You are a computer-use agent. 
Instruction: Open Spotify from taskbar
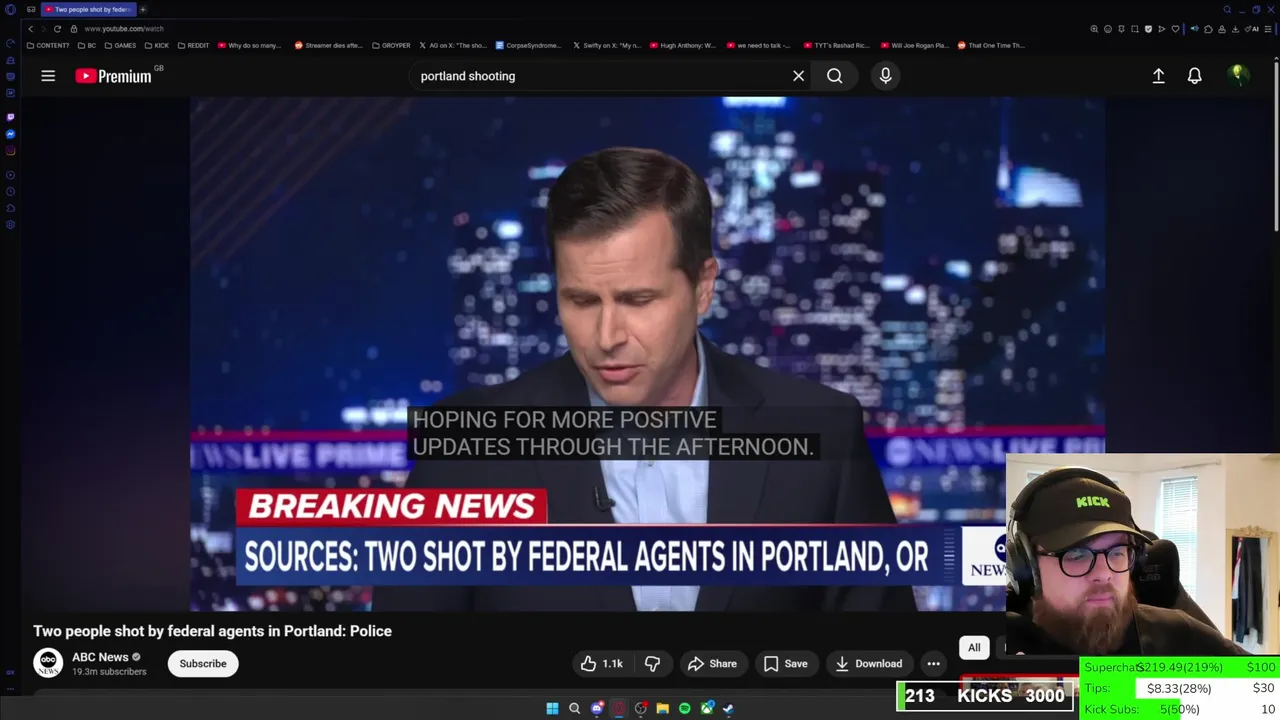pyautogui.click(x=684, y=708)
